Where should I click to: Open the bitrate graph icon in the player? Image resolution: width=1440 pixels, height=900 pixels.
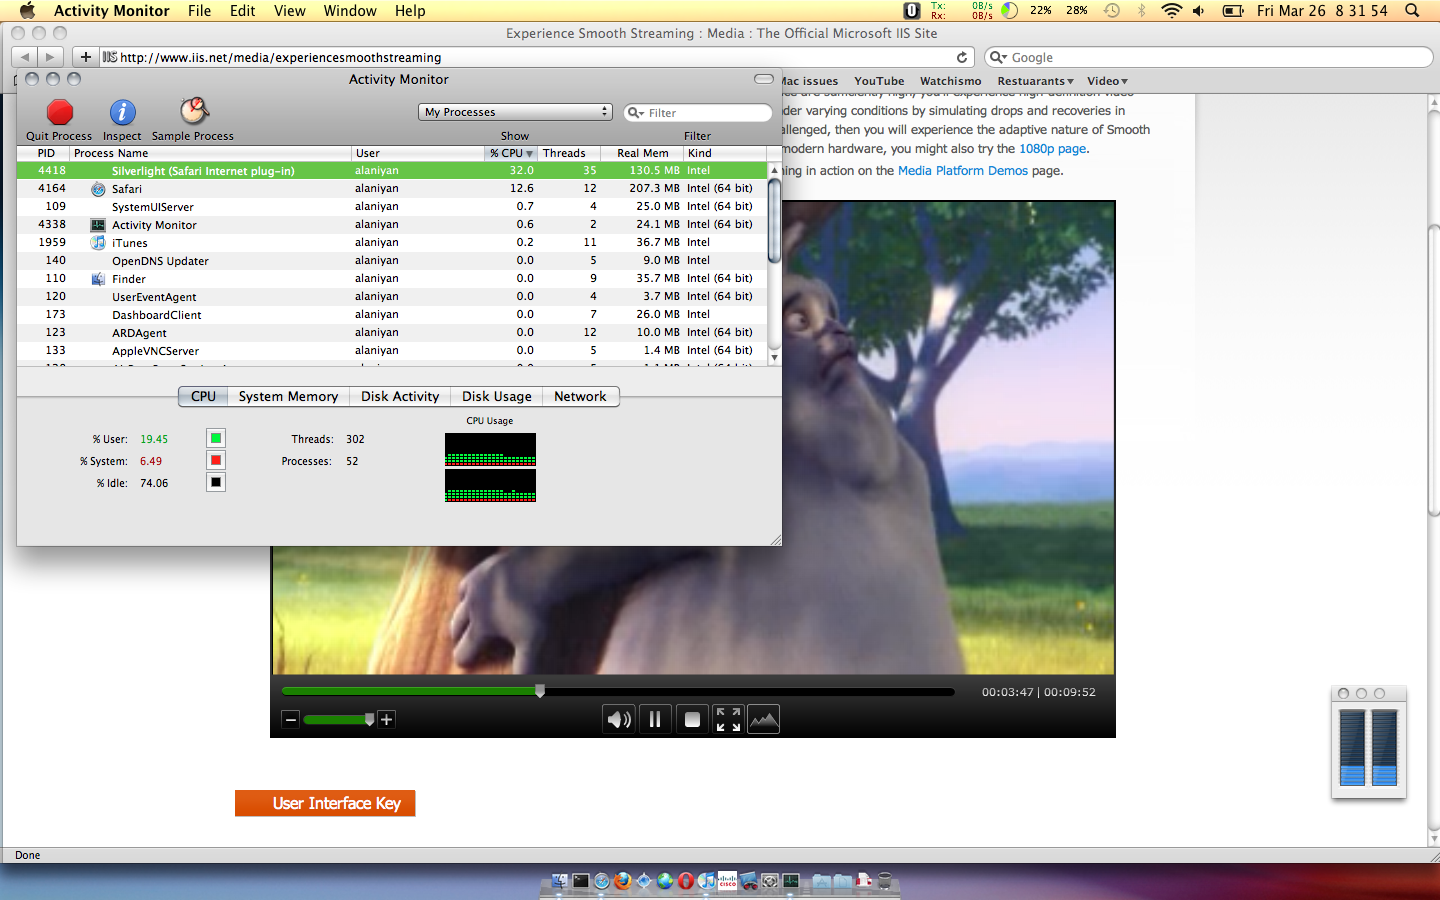764,719
